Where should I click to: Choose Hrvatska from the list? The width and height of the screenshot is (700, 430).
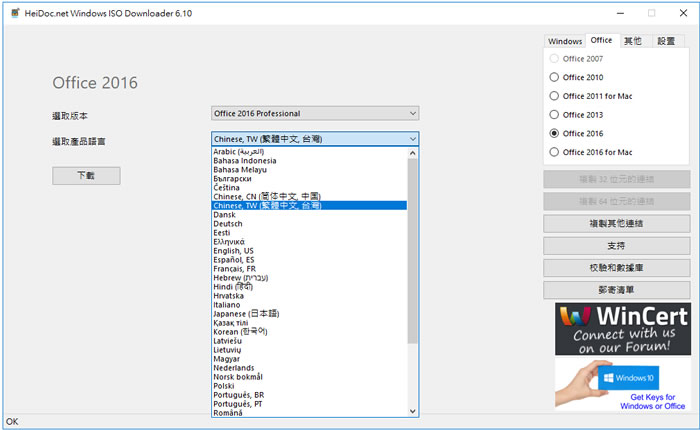click(x=309, y=296)
